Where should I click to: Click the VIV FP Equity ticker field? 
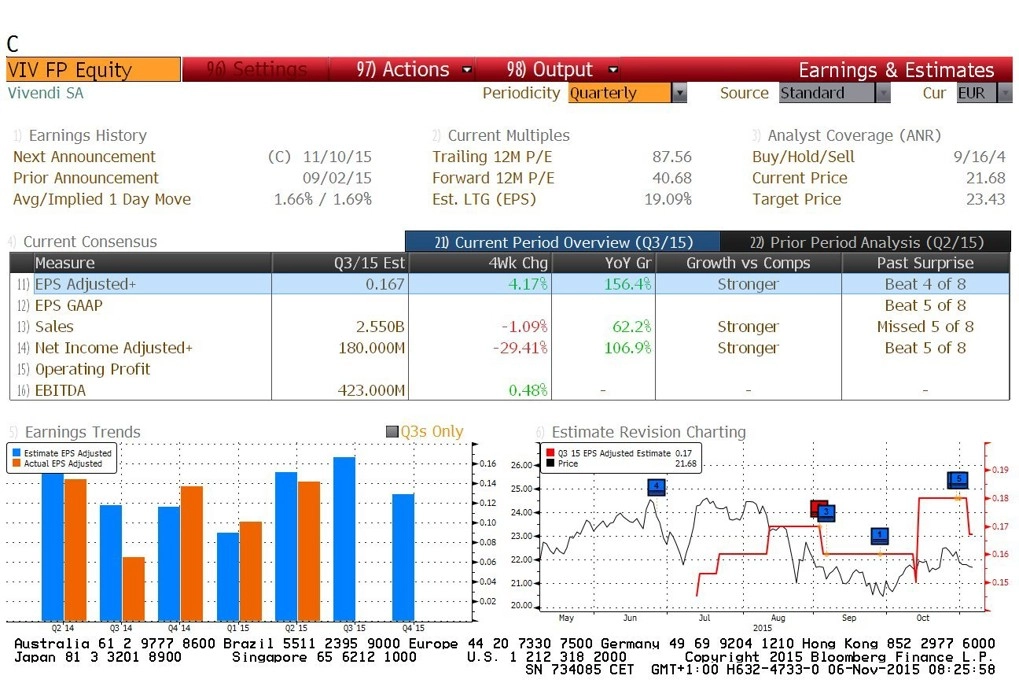[x=94, y=70]
